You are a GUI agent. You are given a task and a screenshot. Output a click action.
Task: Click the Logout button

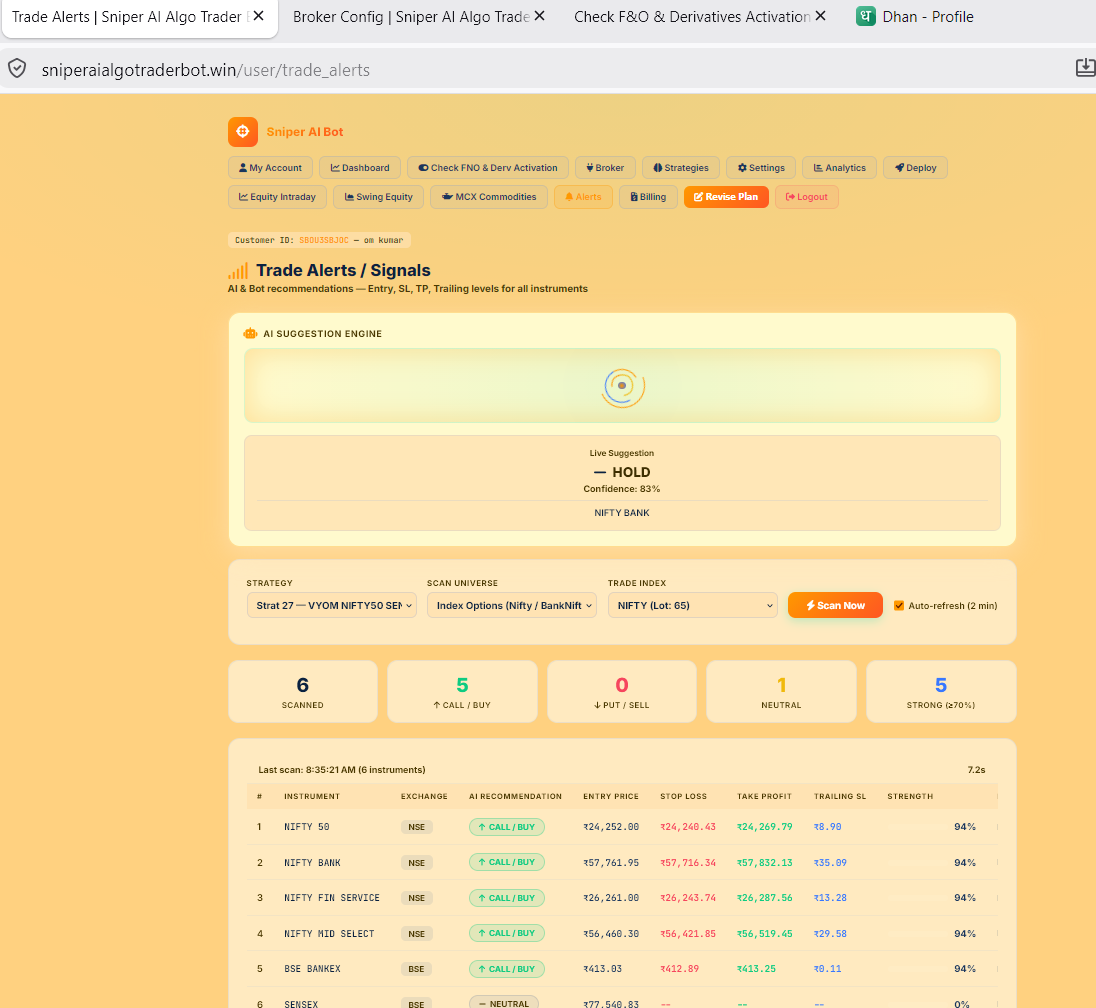(x=806, y=197)
